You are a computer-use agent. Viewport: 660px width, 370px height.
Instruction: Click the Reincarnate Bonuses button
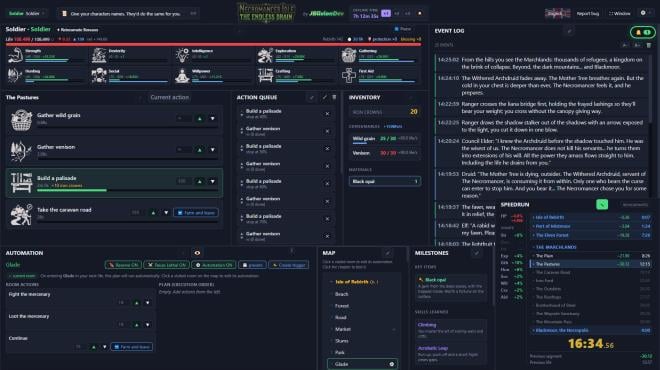coord(78,30)
